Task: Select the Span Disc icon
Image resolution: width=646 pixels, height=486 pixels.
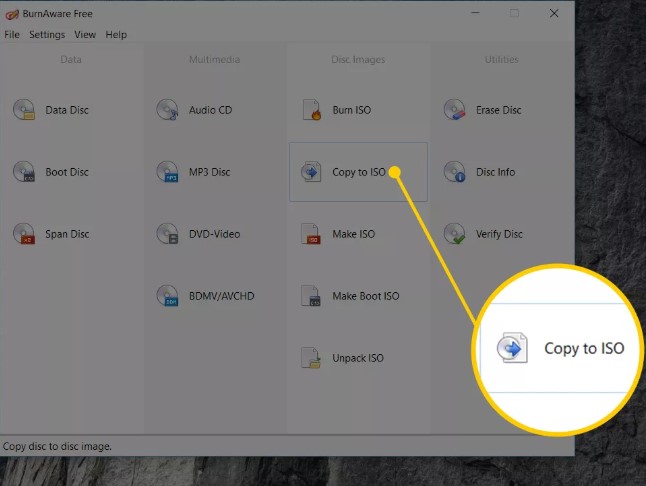Action: [x=24, y=234]
